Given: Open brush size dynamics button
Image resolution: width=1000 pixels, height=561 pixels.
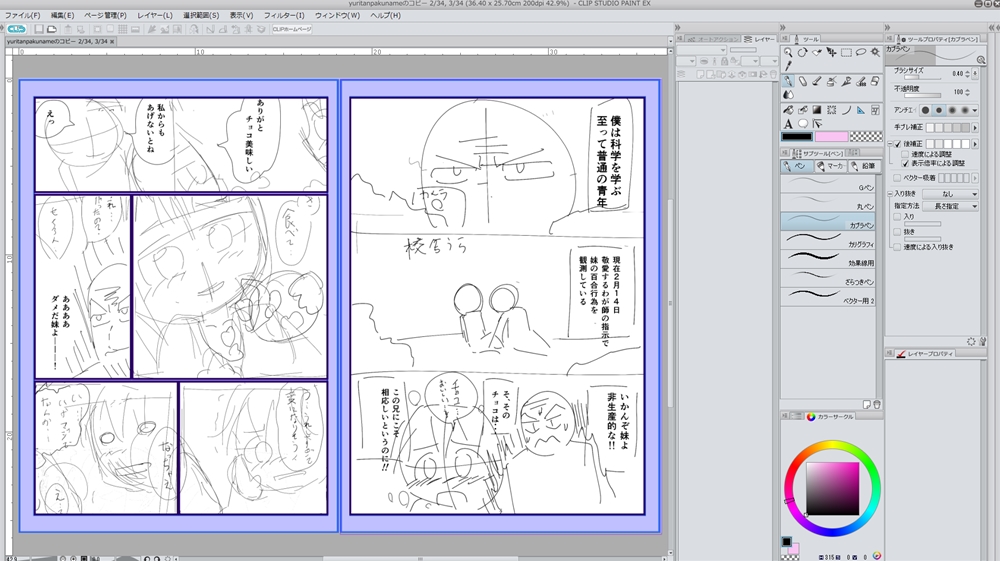Looking at the screenshot, I should (975, 74).
